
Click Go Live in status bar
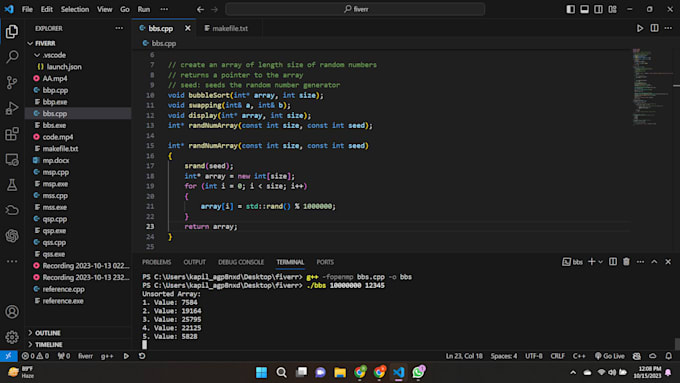(x=609, y=356)
